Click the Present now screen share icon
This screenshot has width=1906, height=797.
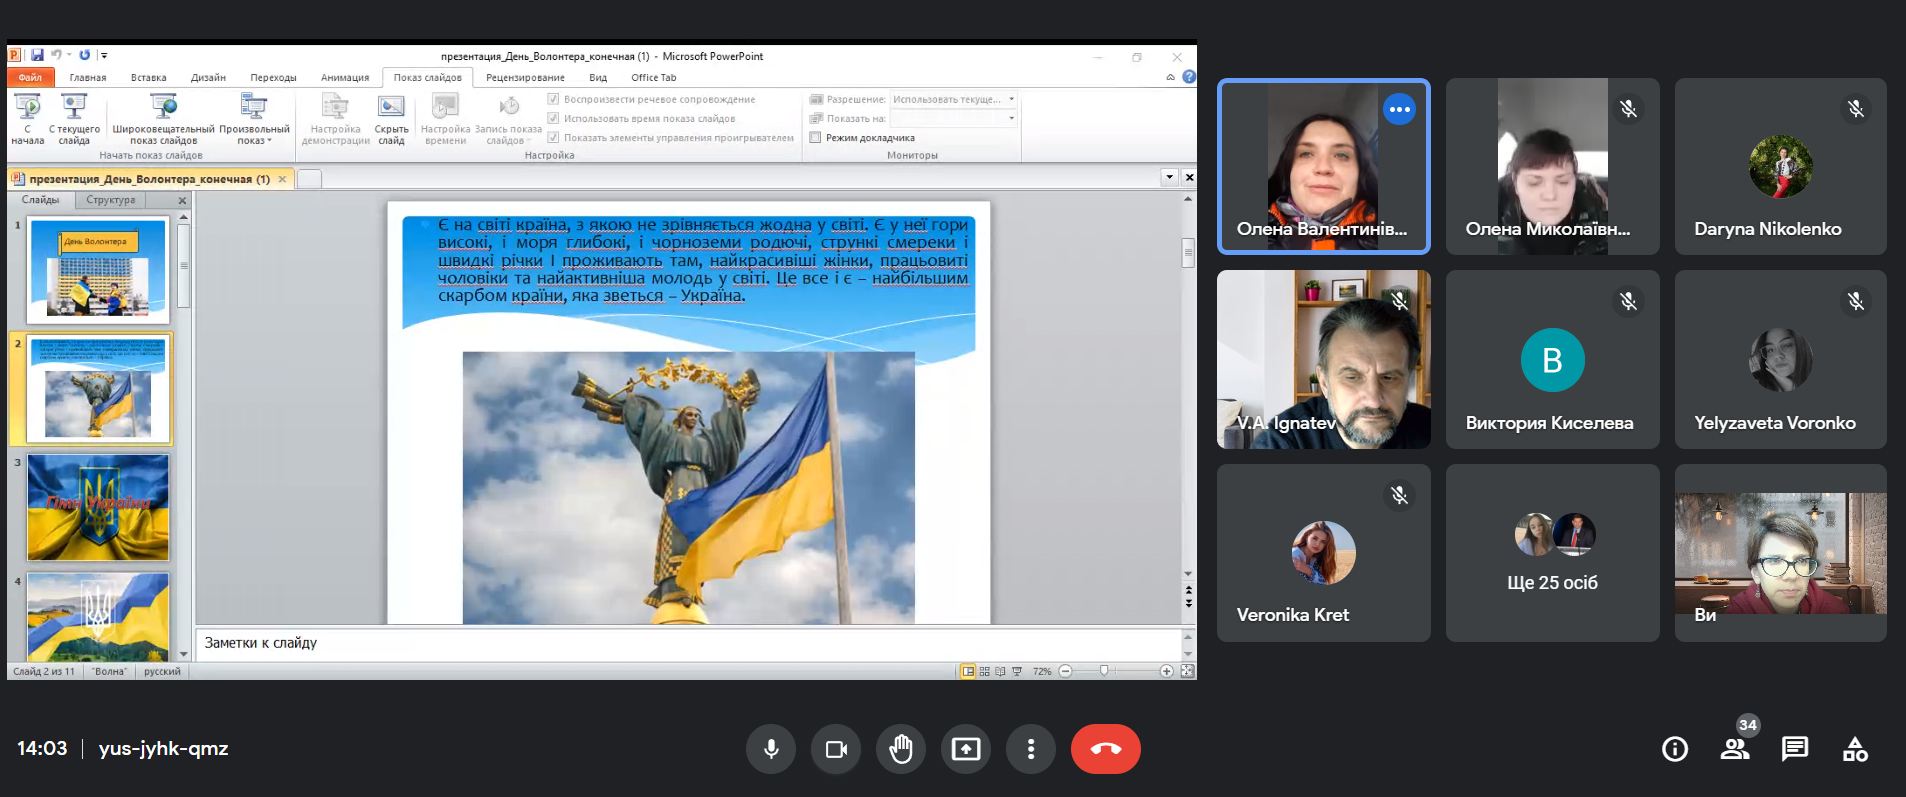tap(966, 749)
